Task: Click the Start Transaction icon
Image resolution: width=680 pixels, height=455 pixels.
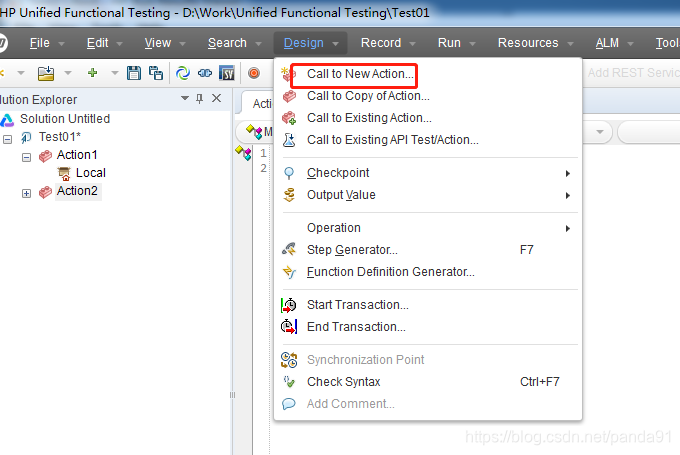Action: [x=289, y=305]
